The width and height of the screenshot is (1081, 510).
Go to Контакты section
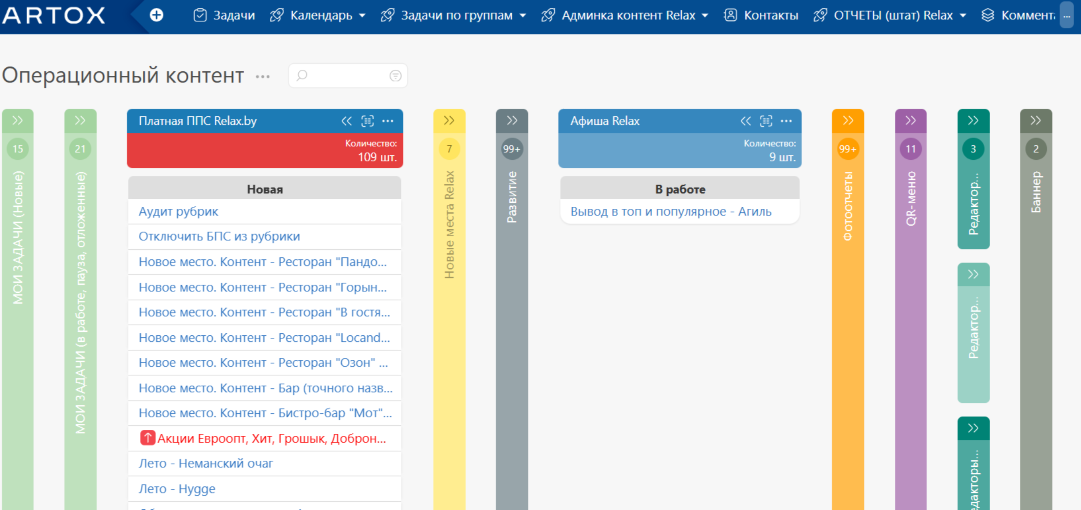pyautogui.click(x=762, y=15)
